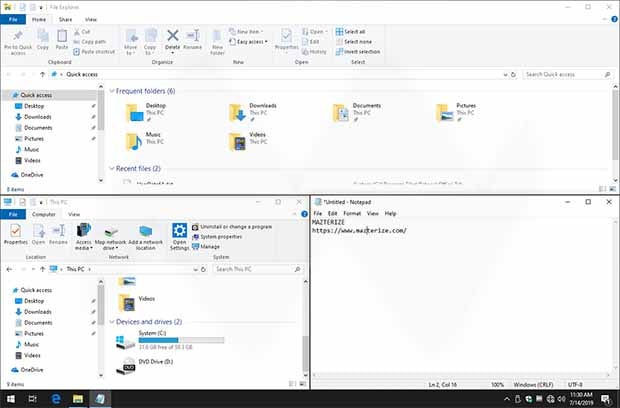
Task: Open Settings from This PC ribbon
Action: coord(179,237)
